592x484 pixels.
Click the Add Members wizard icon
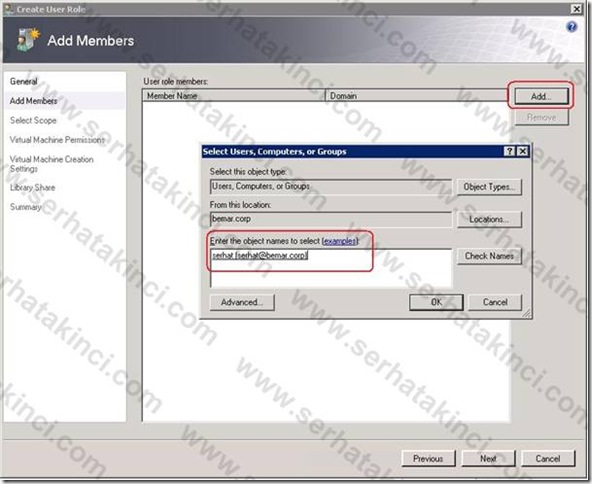point(28,39)
